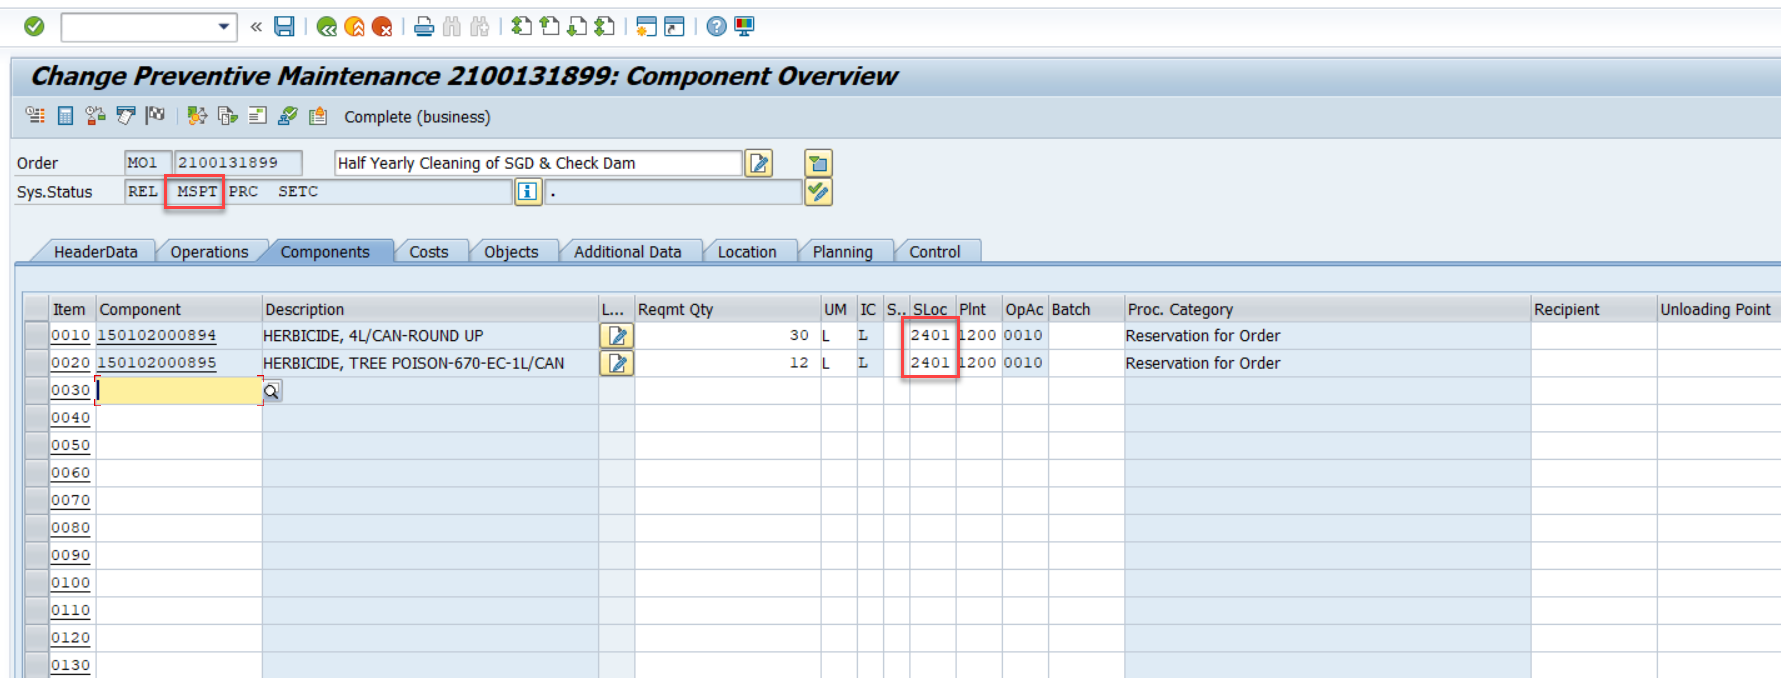Open component link 150102000894
1781x678 pixels.
coord(156,336)
